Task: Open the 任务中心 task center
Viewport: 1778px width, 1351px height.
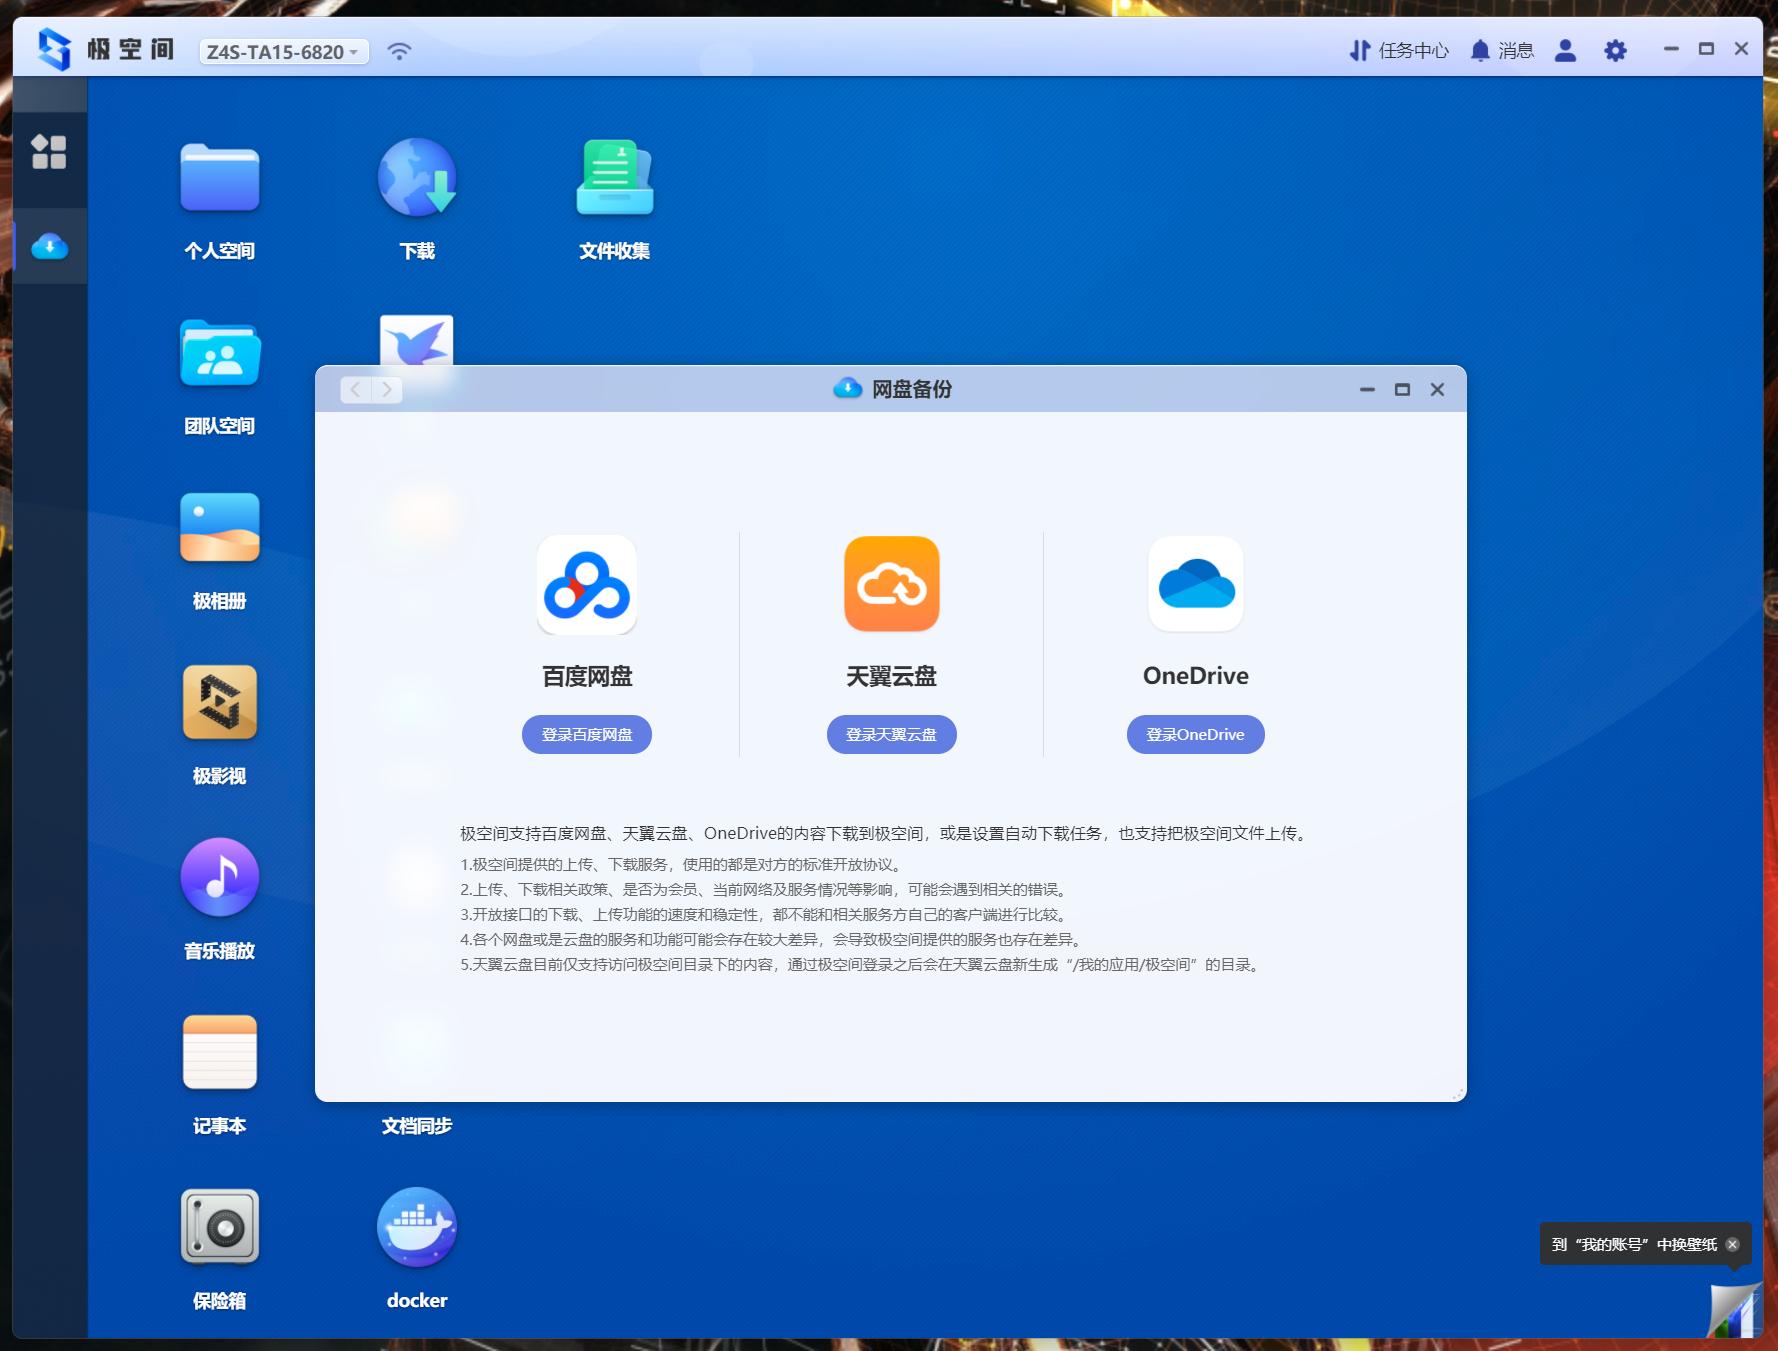Action: coord(1400,50)
